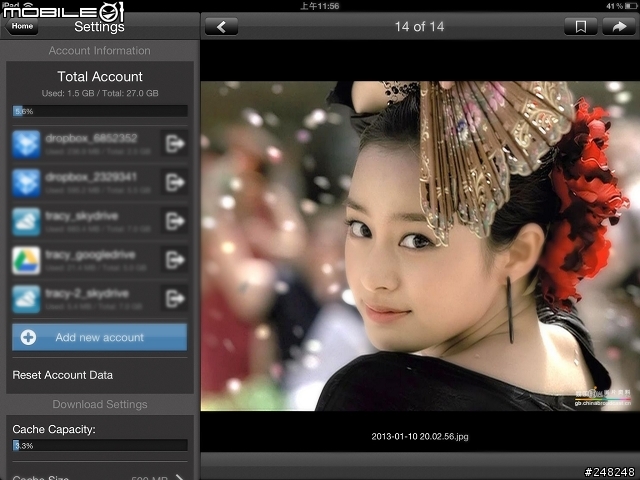Viewport: 640px width, 480px height.
Task: Add a new cloud account
Action: tap(100, 337)
